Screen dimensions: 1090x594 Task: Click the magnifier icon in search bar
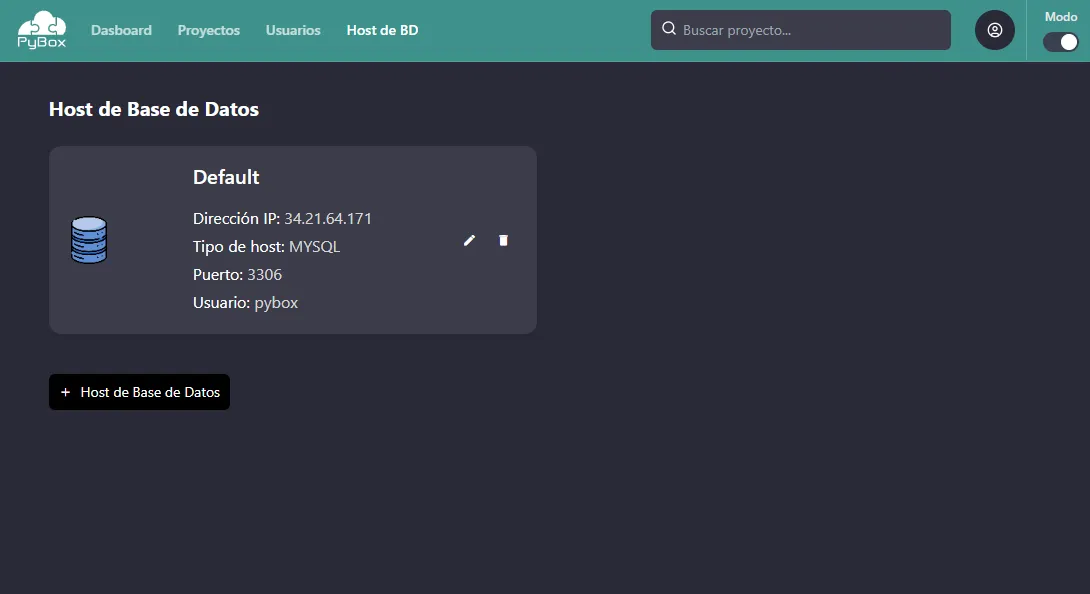coord(669,29)
